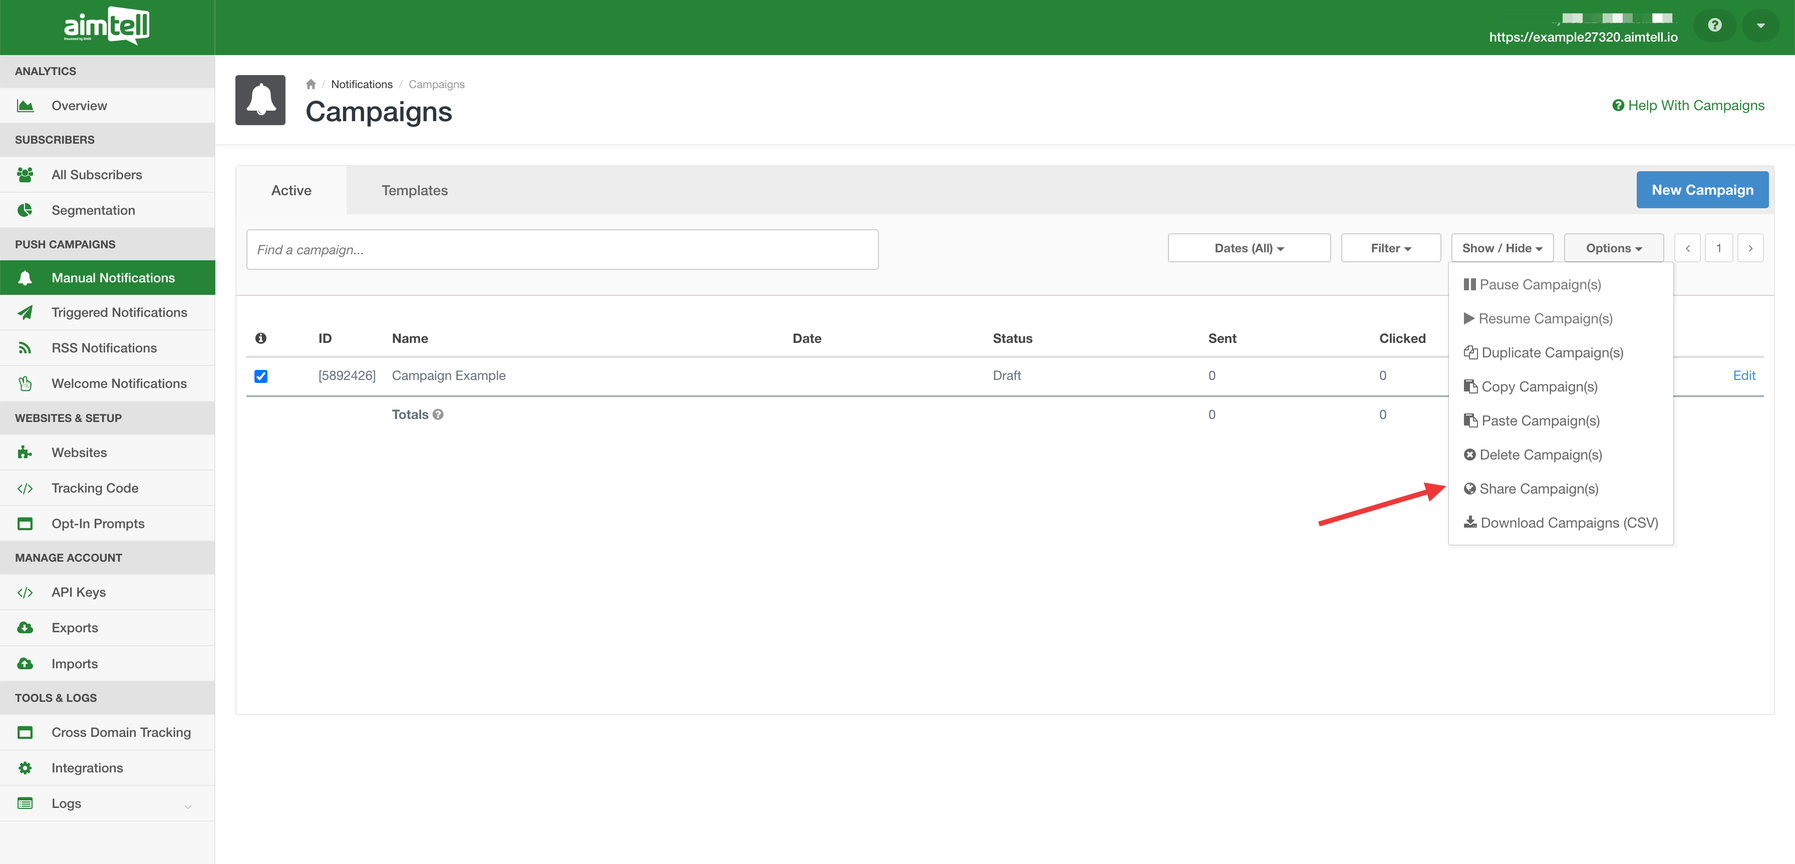Go to next page of campaigns
Screen dimensions: 1795x864
[x=1750, y=248]
